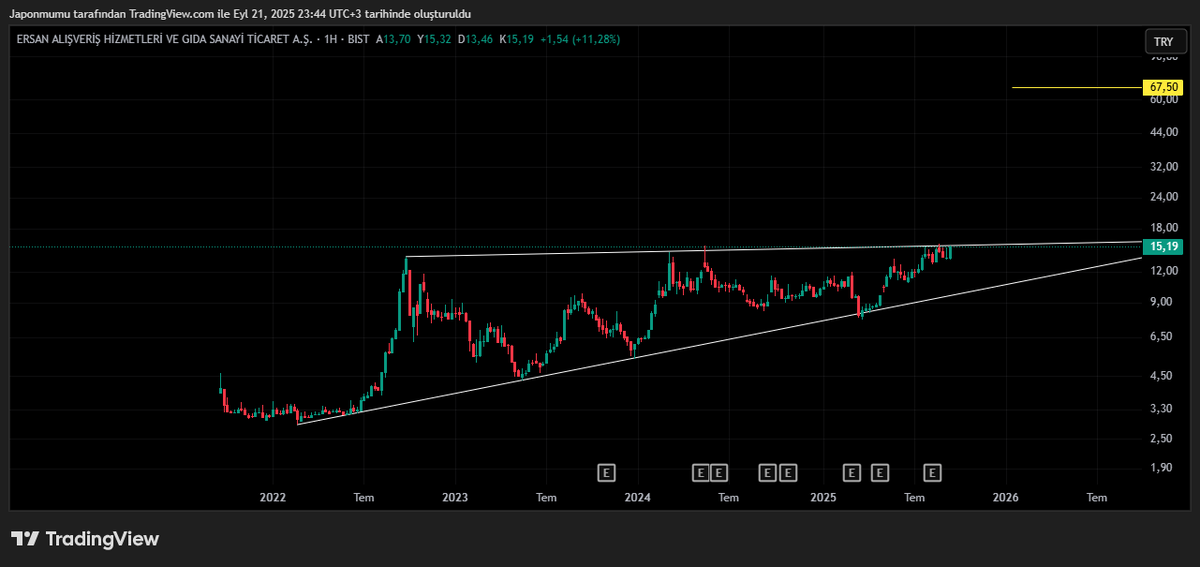Click the 2025 label on time axis
This screenshot has width=1200, height=567.
click(823, 497)
